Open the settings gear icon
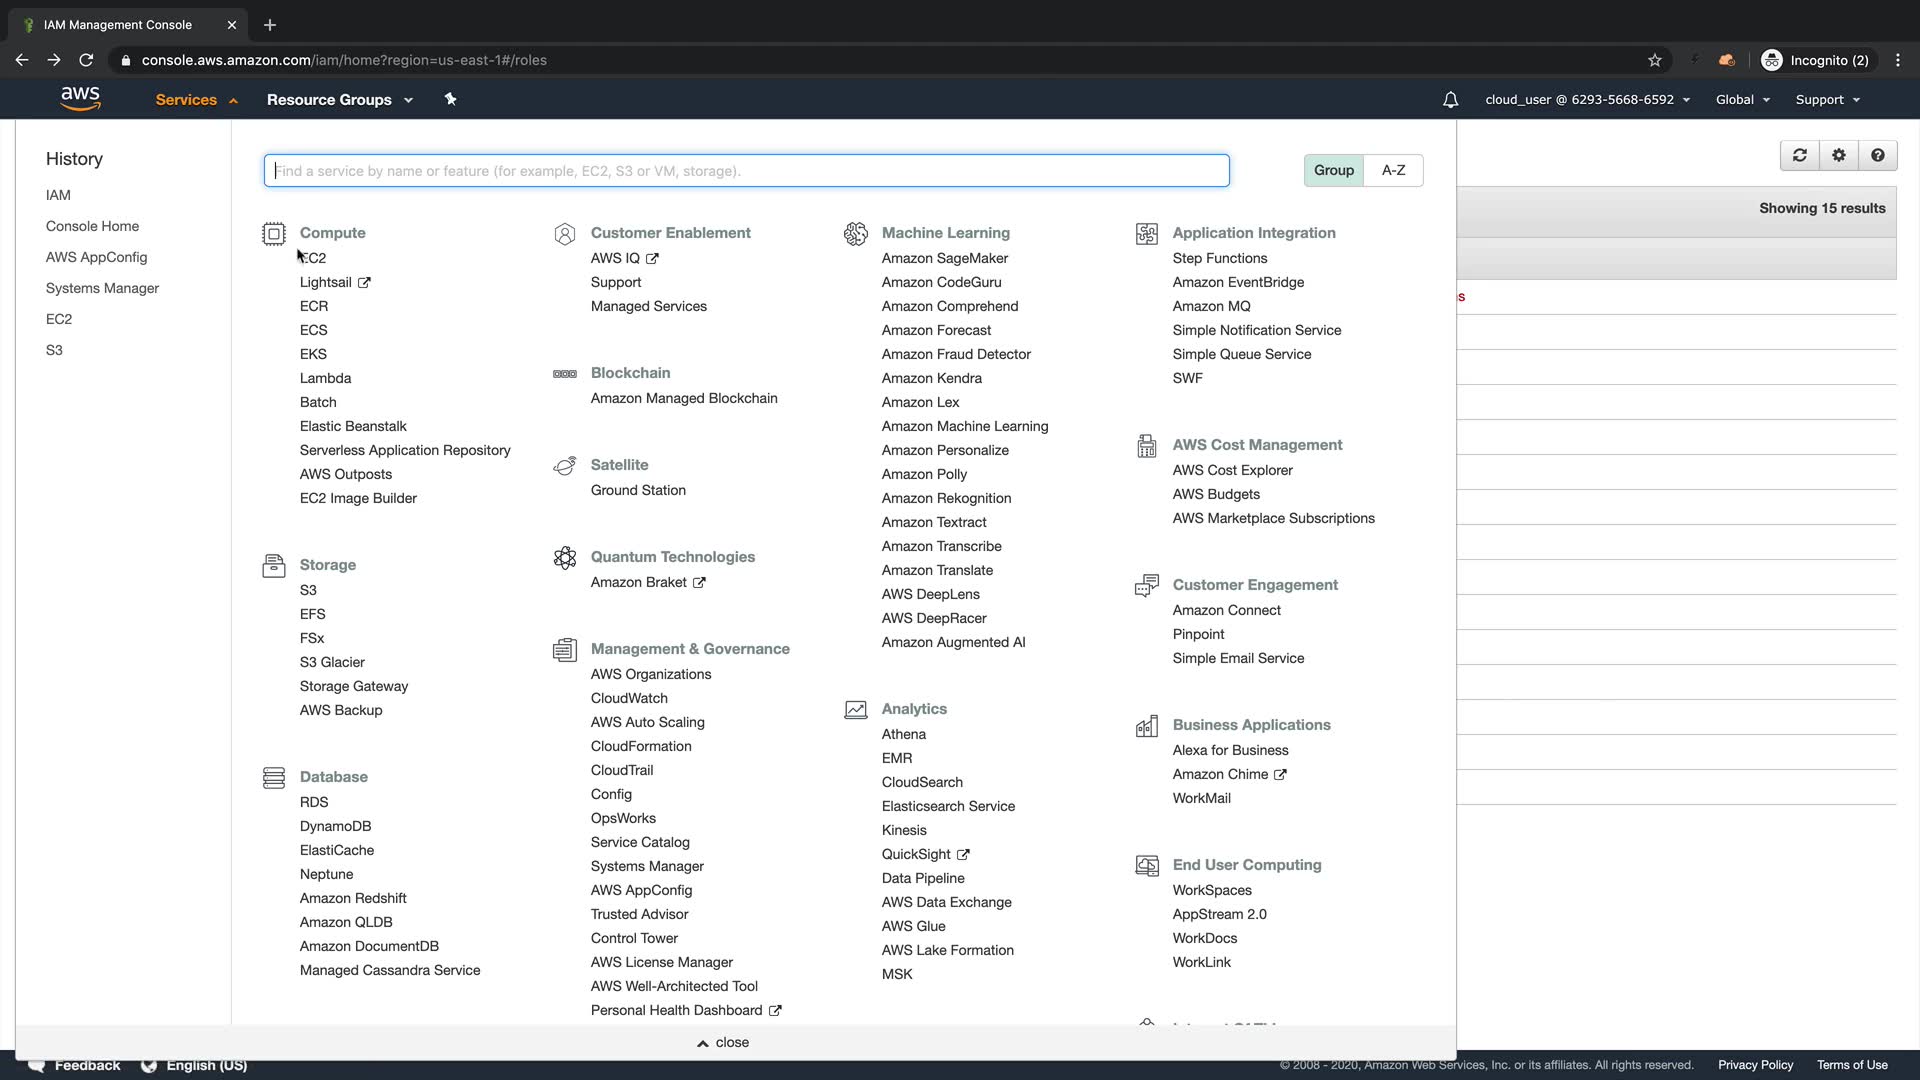Image resolution: width=1920 pixels, height=1080 pixels. (x=1838, y=155)
